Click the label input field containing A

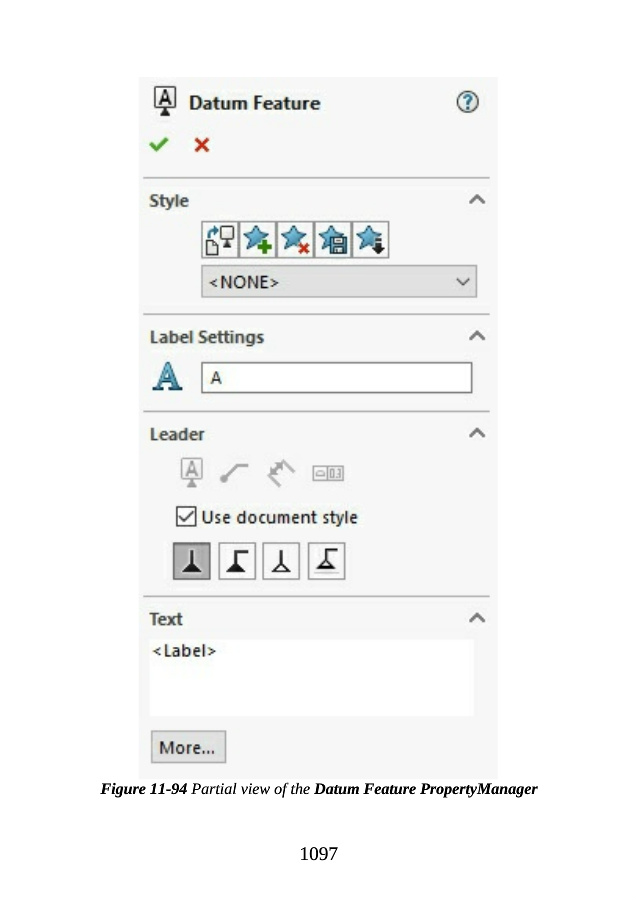(336, 378)
